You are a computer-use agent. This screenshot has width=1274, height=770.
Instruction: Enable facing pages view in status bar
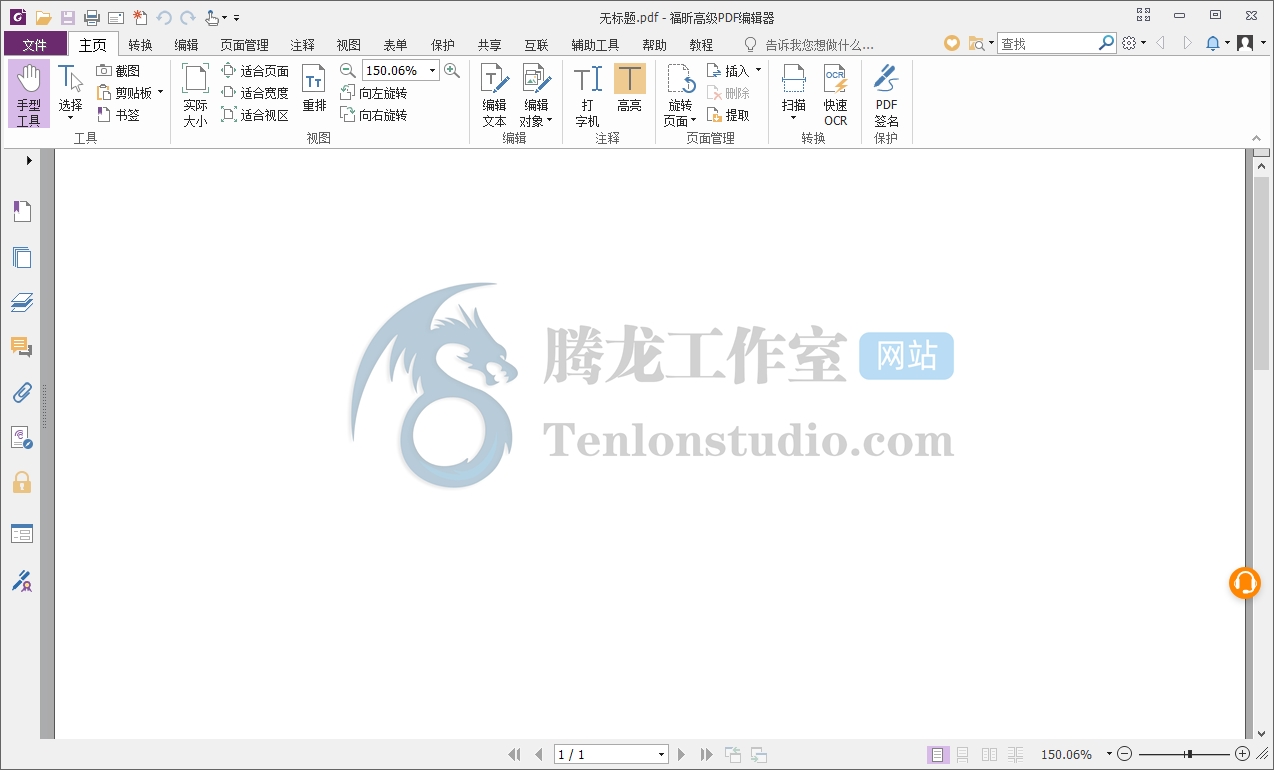(x=989, y=755)
